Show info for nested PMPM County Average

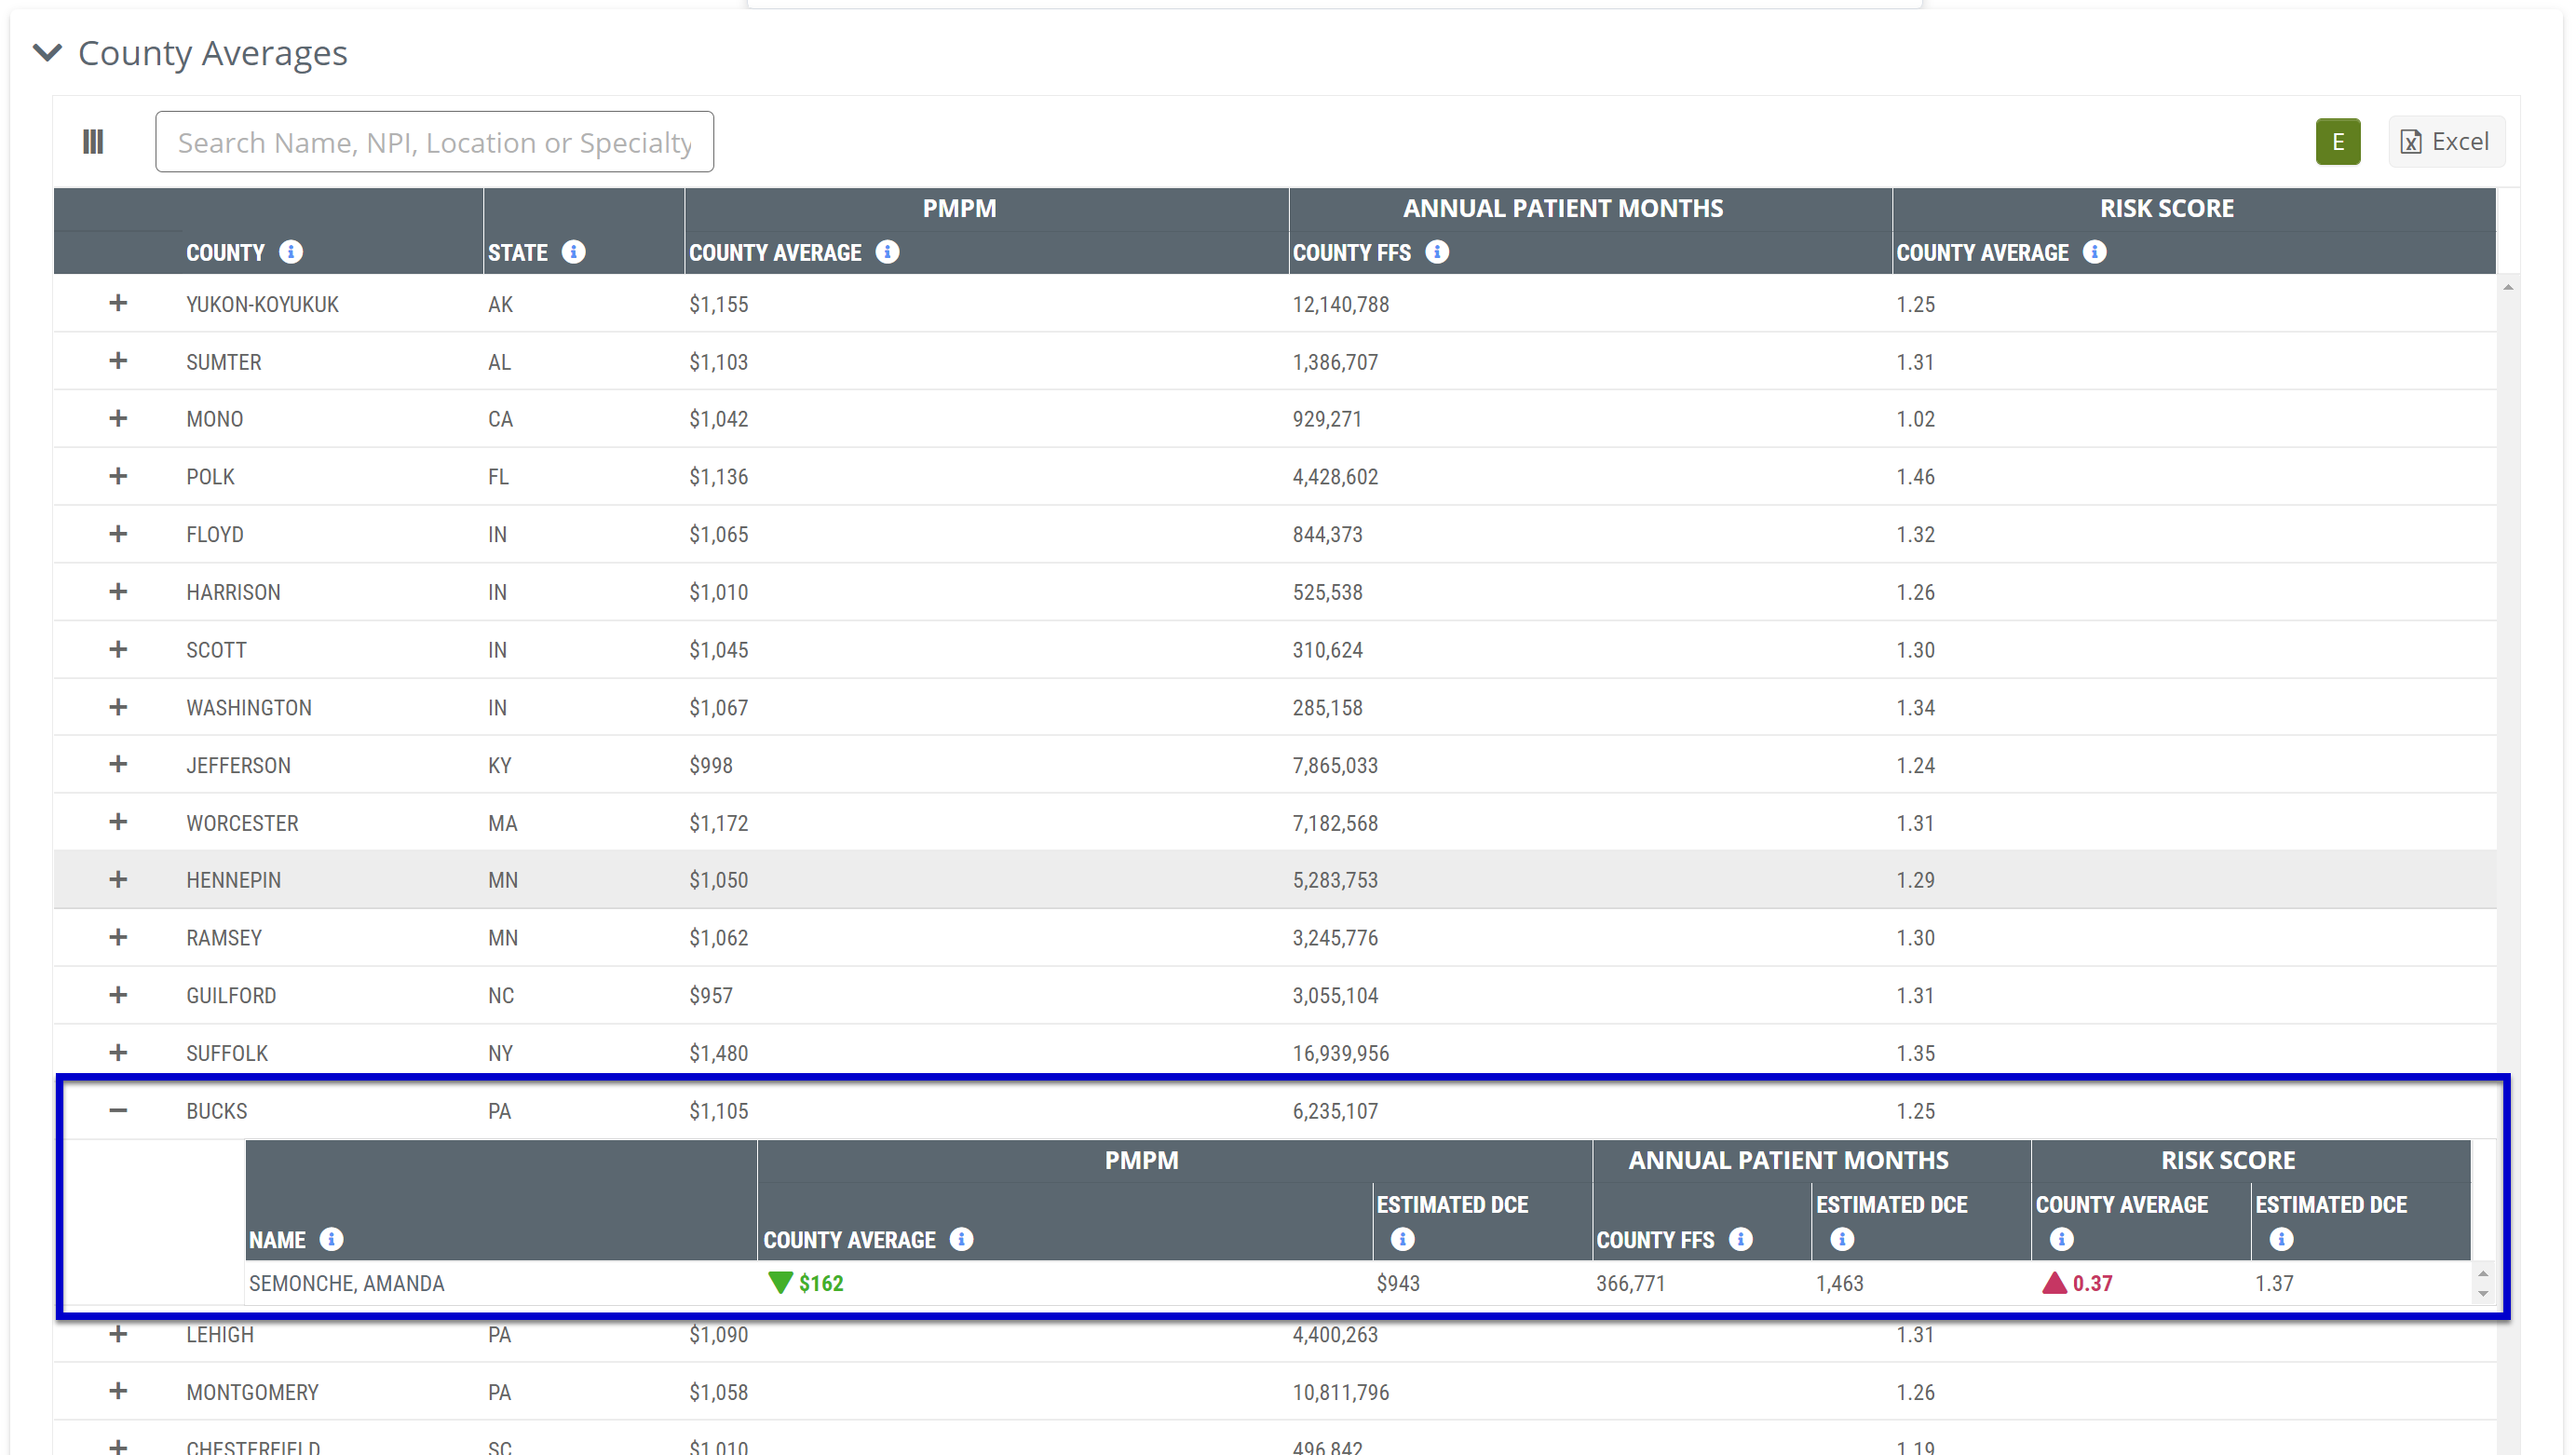[x=961, y=1240]
